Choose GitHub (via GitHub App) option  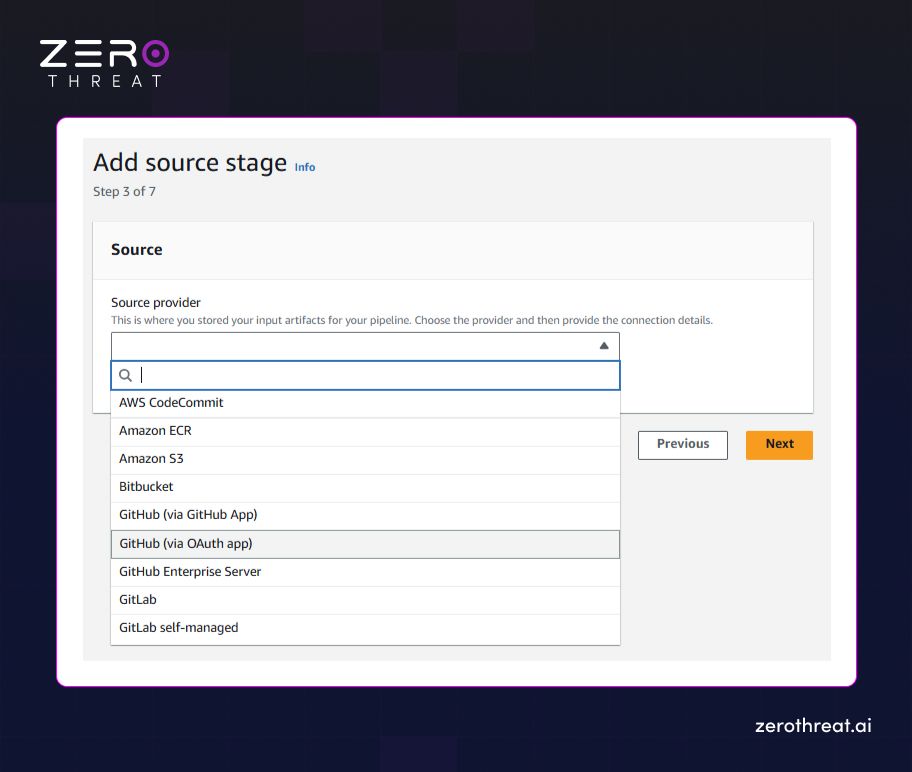(365, 515)
